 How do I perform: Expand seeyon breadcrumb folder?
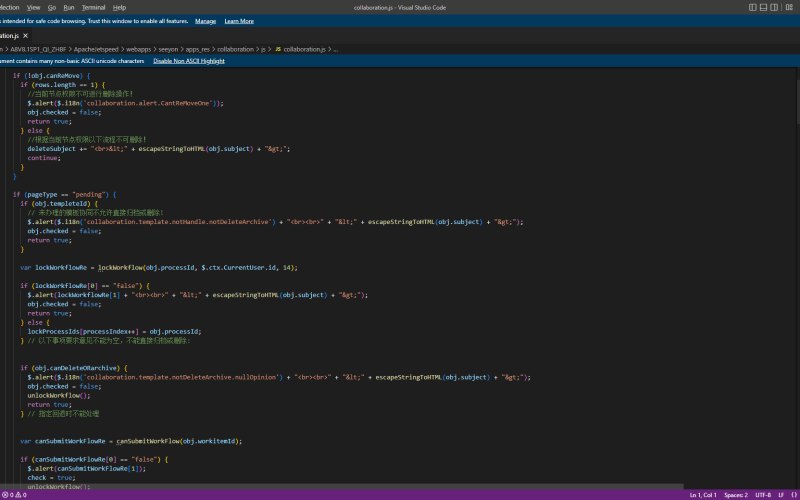[x=168, y=49]
